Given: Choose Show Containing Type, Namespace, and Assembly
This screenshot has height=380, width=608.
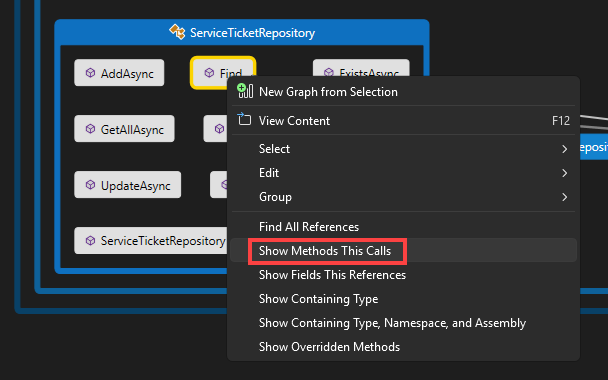Looking at the screenshot, I should [403, 323].
